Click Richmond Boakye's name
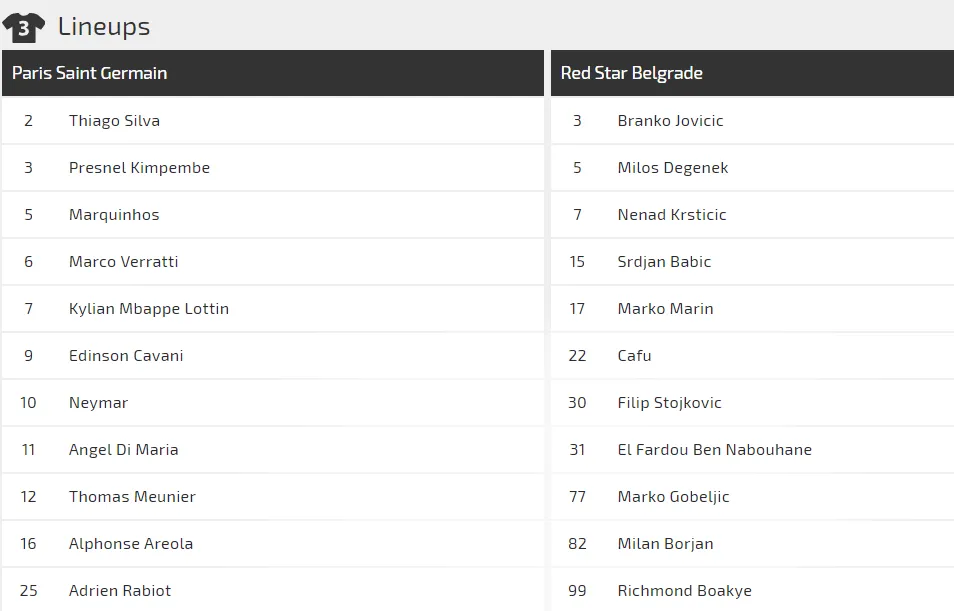Screen dimensions: 954x611 684,591
